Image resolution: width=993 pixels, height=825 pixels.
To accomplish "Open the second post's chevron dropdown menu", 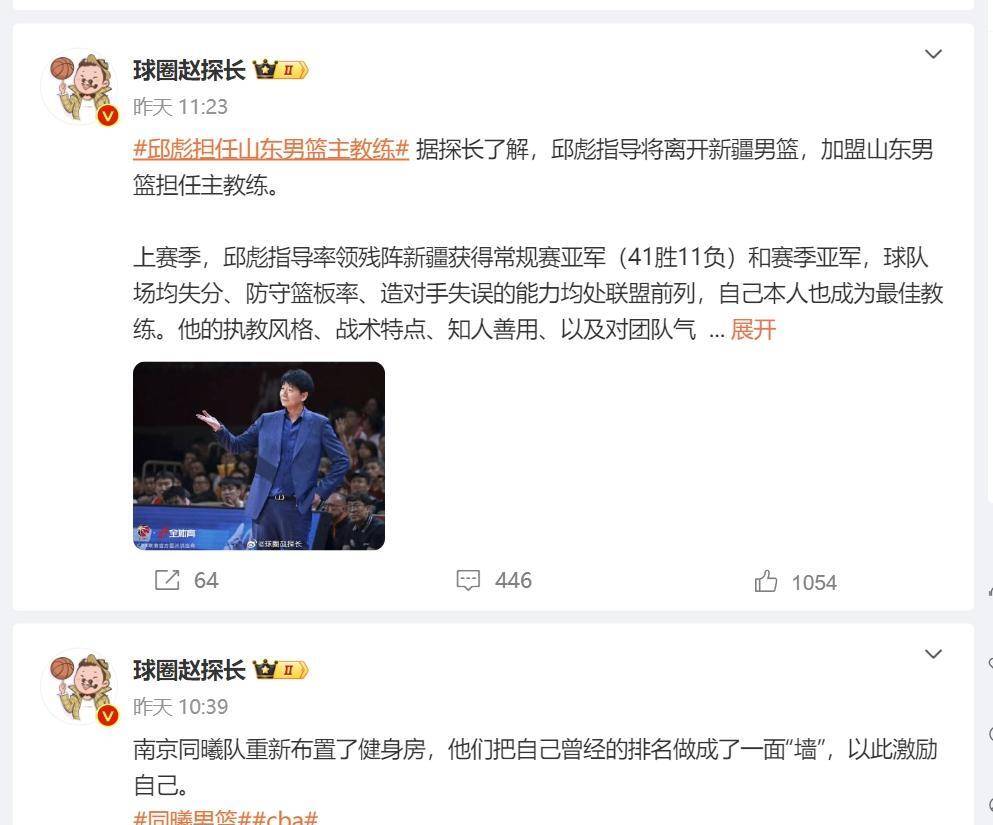I will [933, 653].
